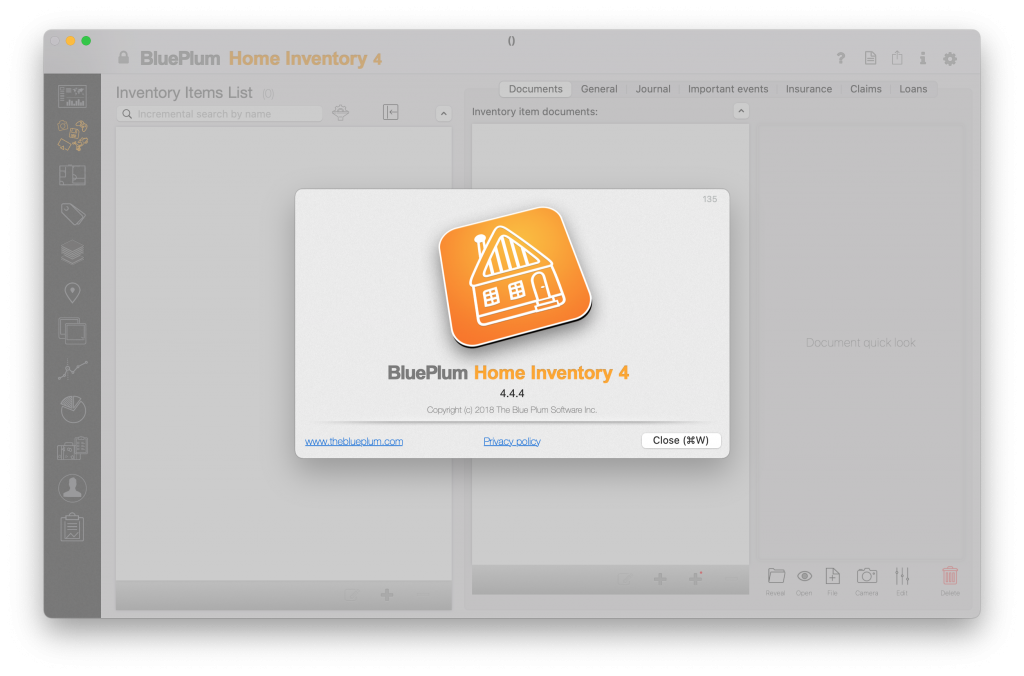Click the edit pencil icon under items list
Viewport: 1024px width, 676px height.
pyautogui.click(x=351, y=594)
